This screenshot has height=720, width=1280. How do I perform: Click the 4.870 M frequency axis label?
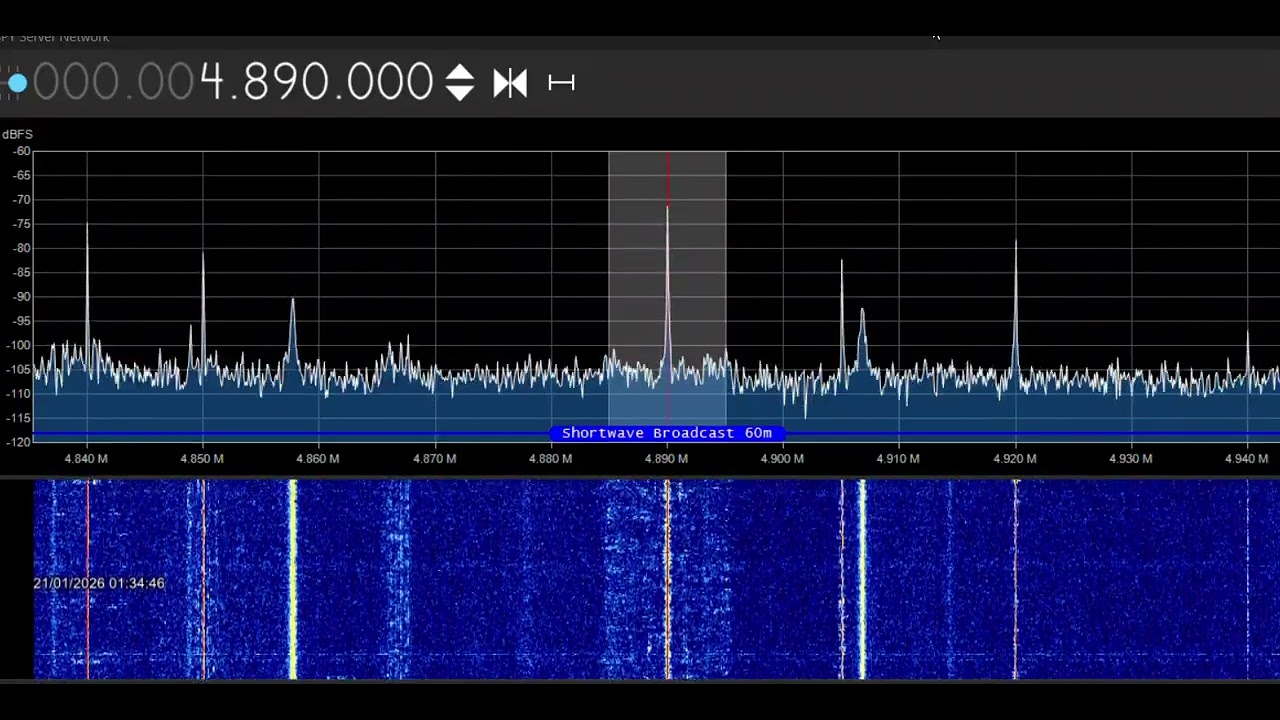[x=434, y=459]
